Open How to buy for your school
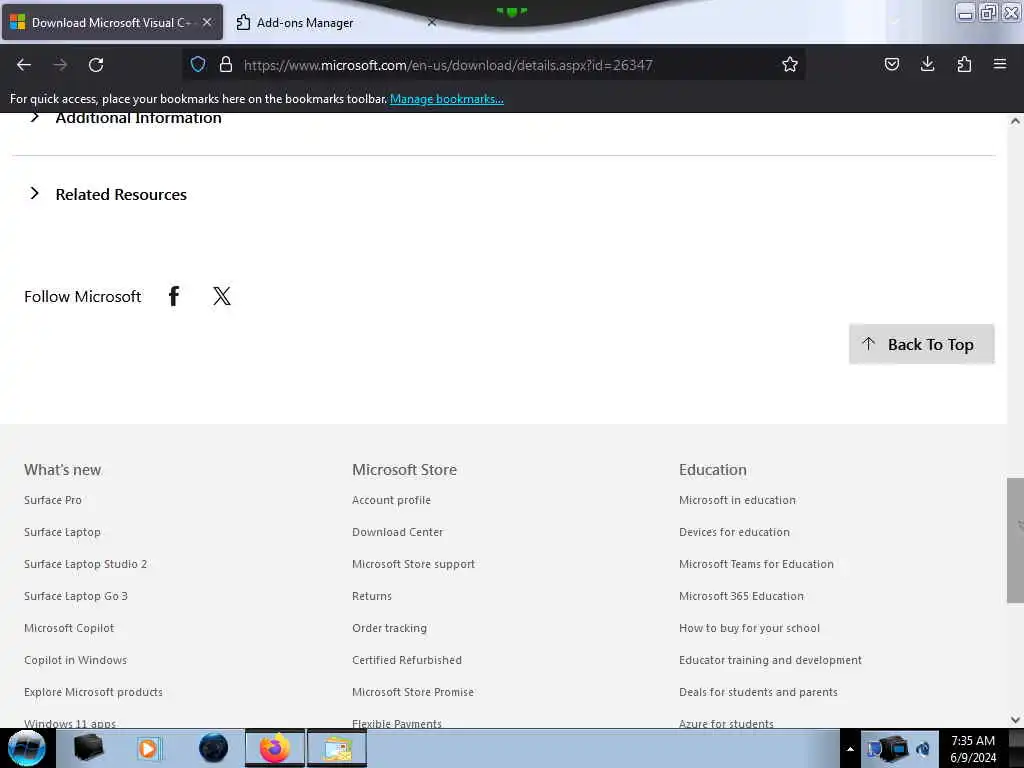This screenshot has height=768, width=1024. [750, 628]
